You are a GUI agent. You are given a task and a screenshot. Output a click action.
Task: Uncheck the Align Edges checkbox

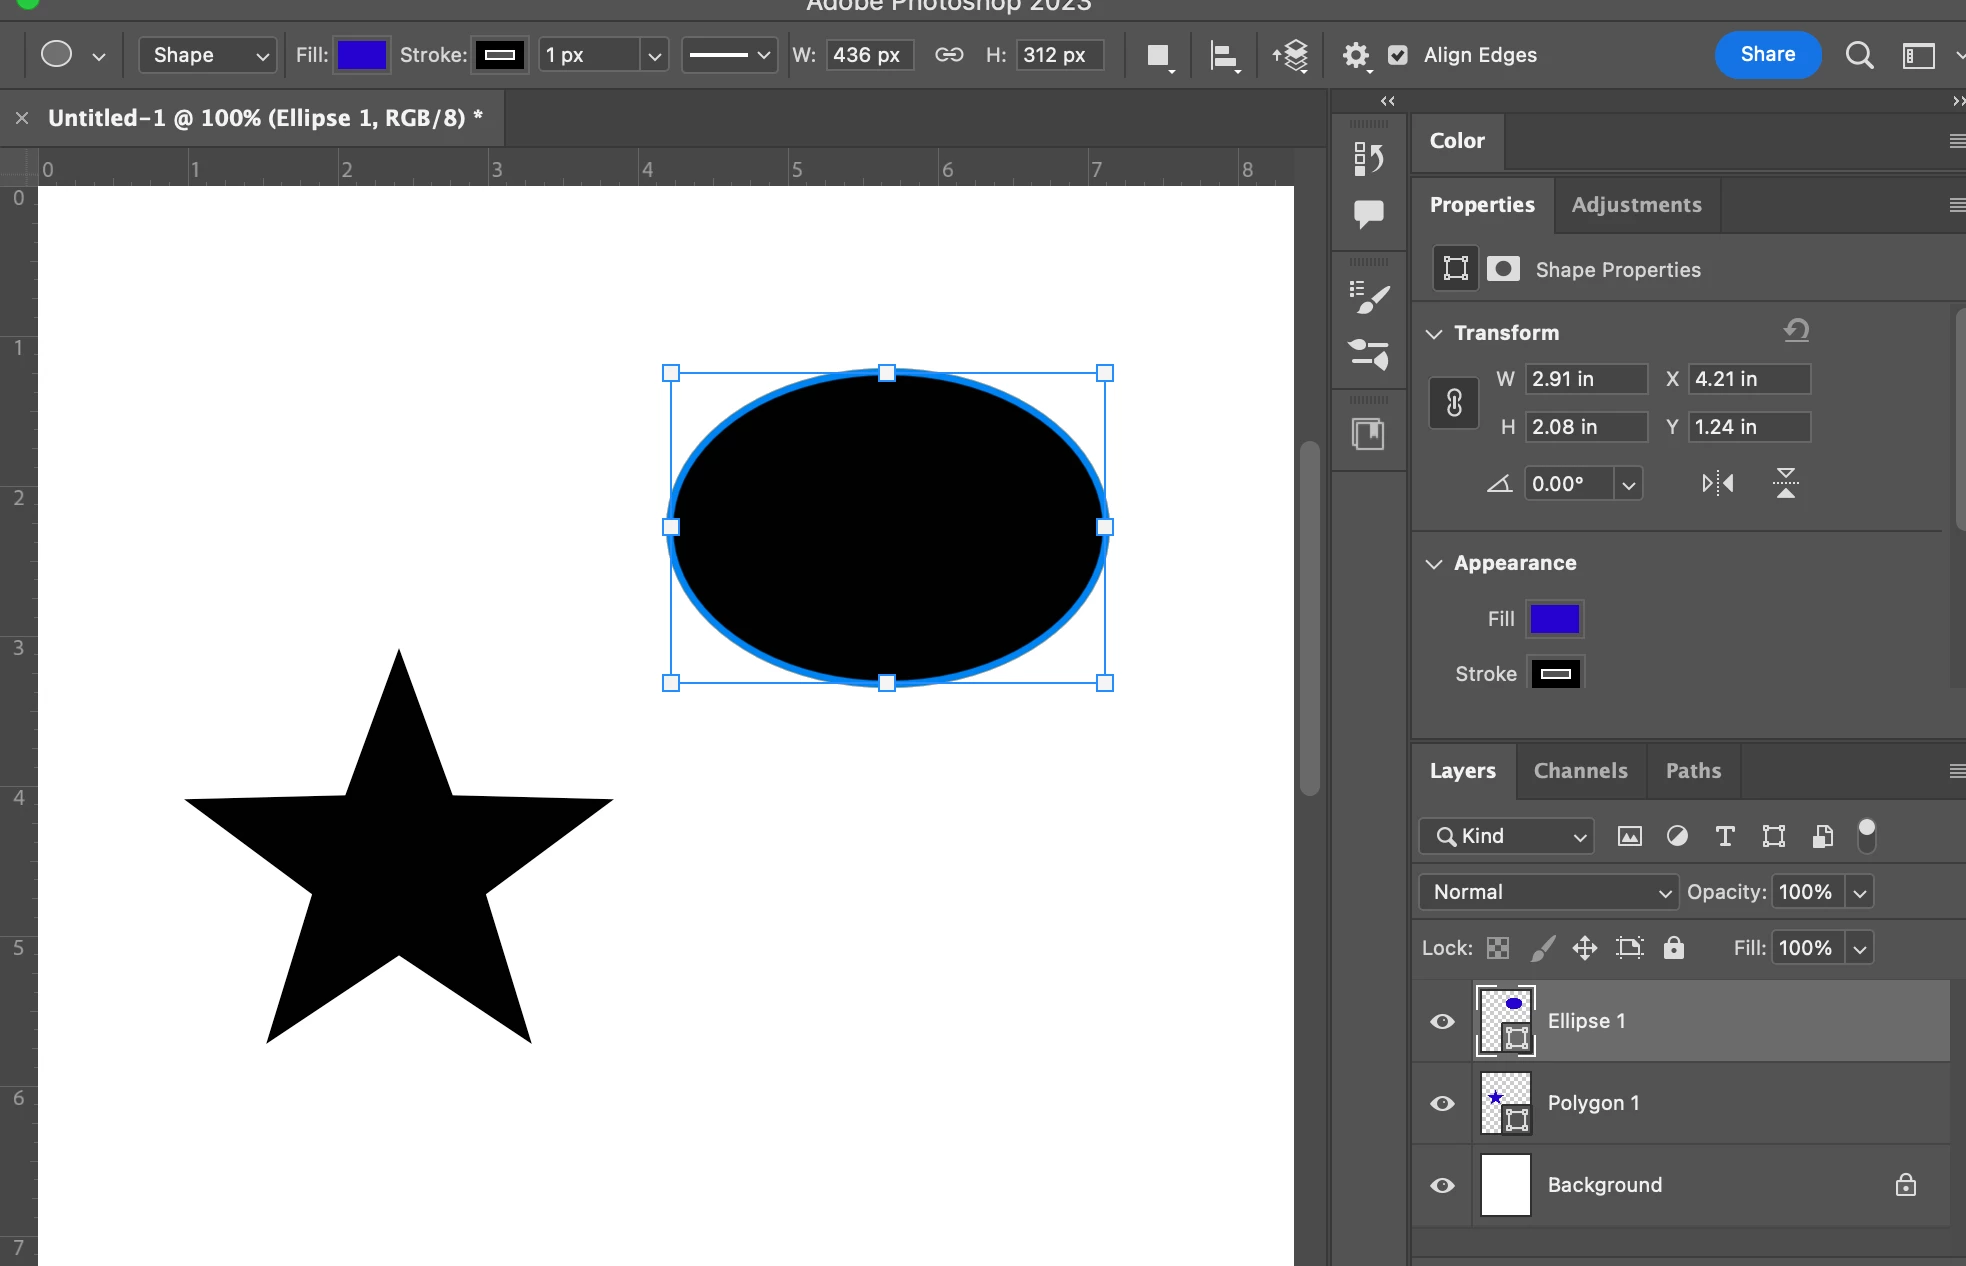[x=1398, y=56]
